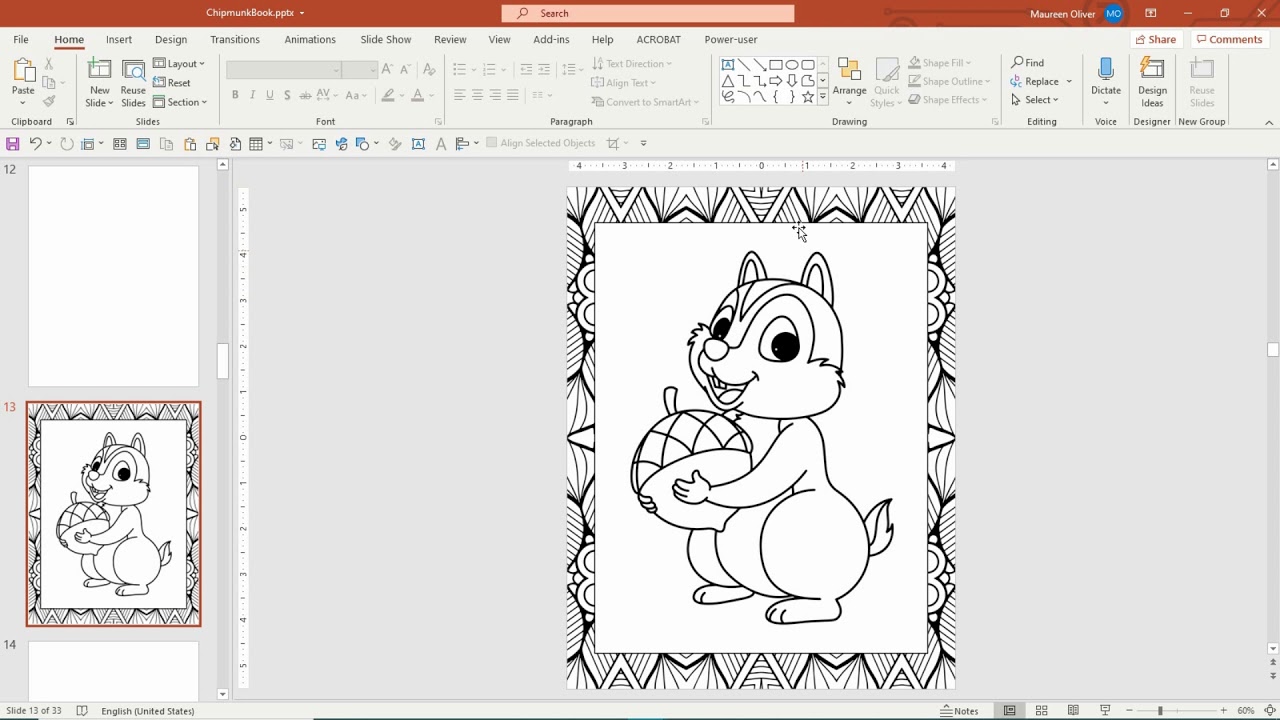Click the Reset slide button
This screenshot has height=720, width=1280.
point(172,83)
